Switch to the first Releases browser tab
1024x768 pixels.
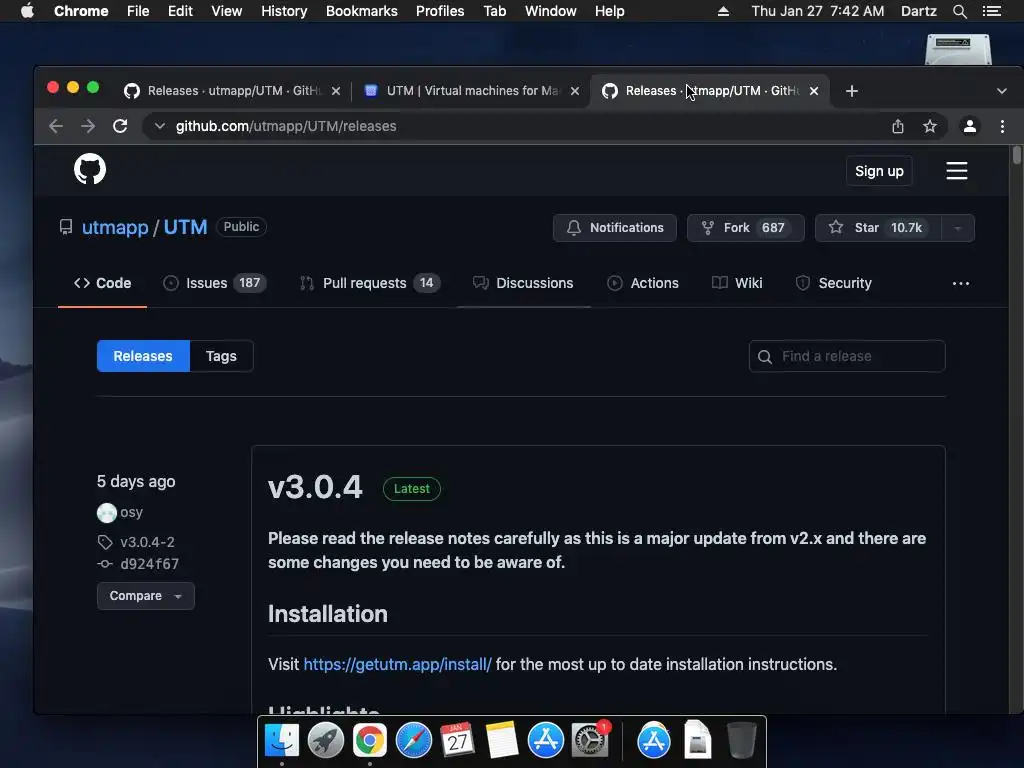(232, 91)
